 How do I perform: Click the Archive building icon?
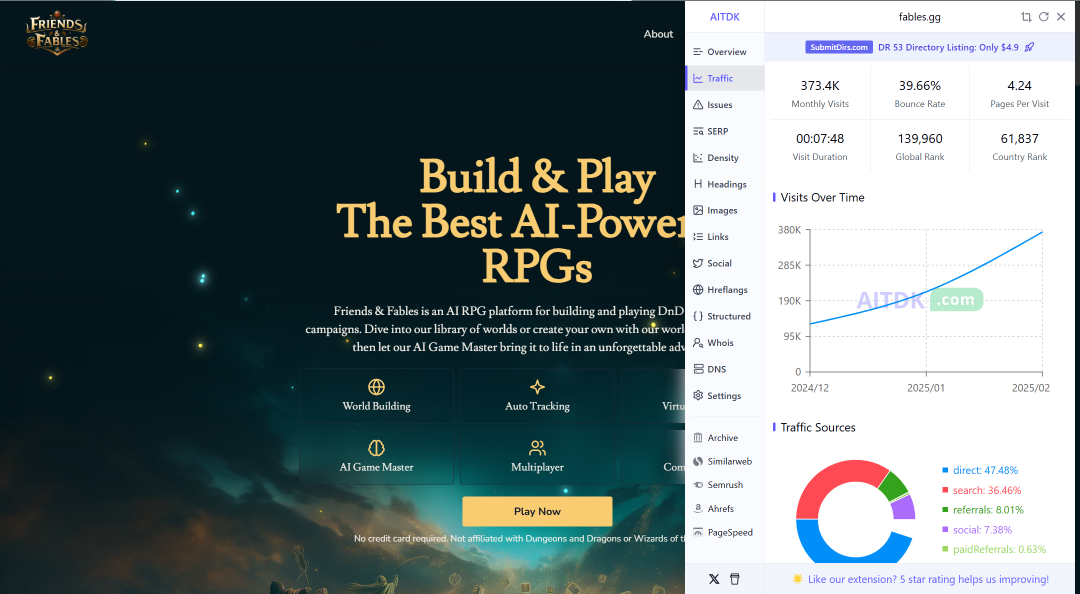pyautogui.click(x=698, y=438)
